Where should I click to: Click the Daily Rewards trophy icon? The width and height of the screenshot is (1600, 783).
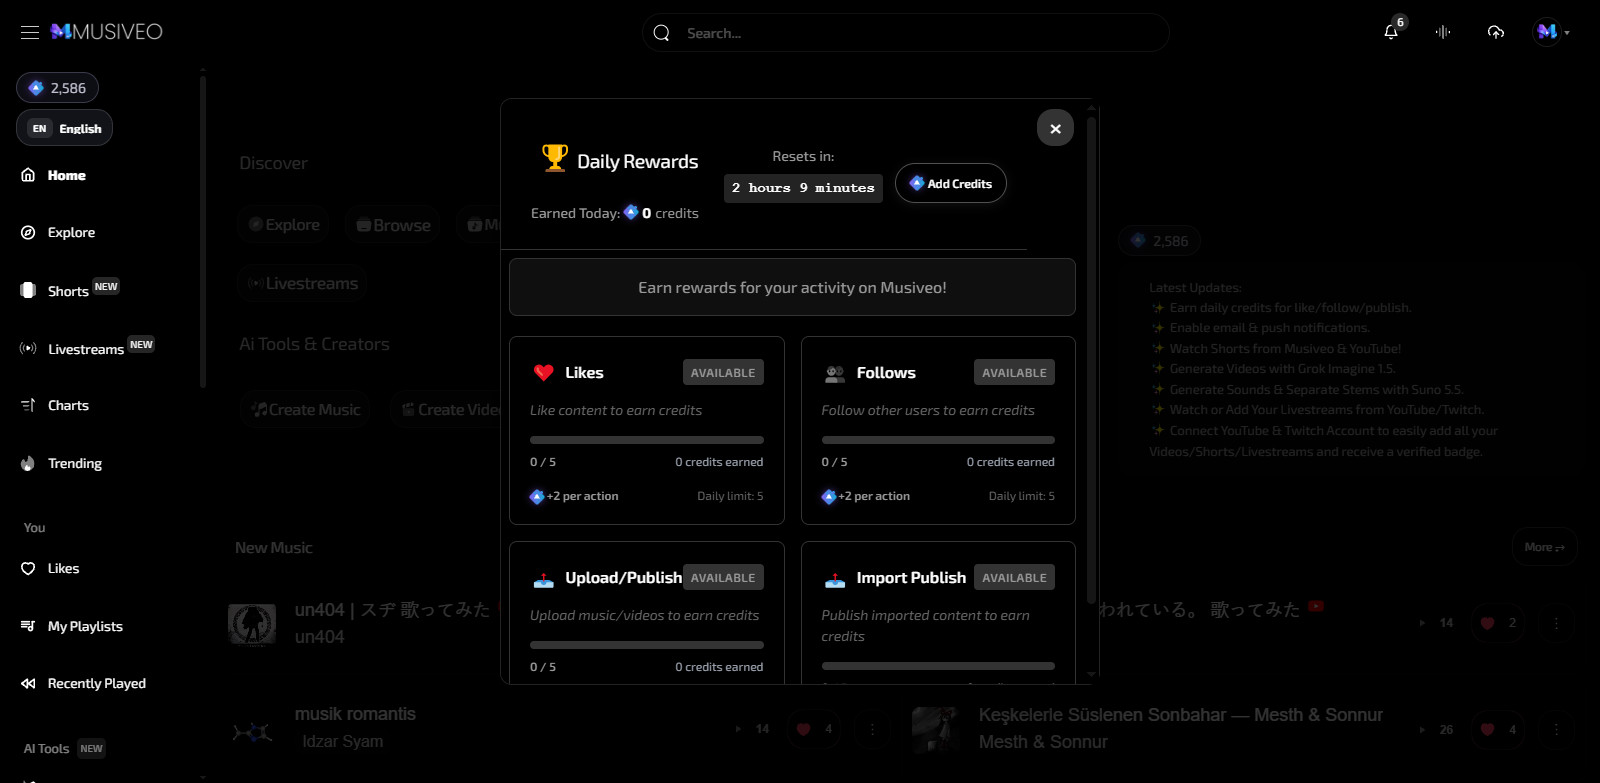pyautogui.click(x=554, y=158)
